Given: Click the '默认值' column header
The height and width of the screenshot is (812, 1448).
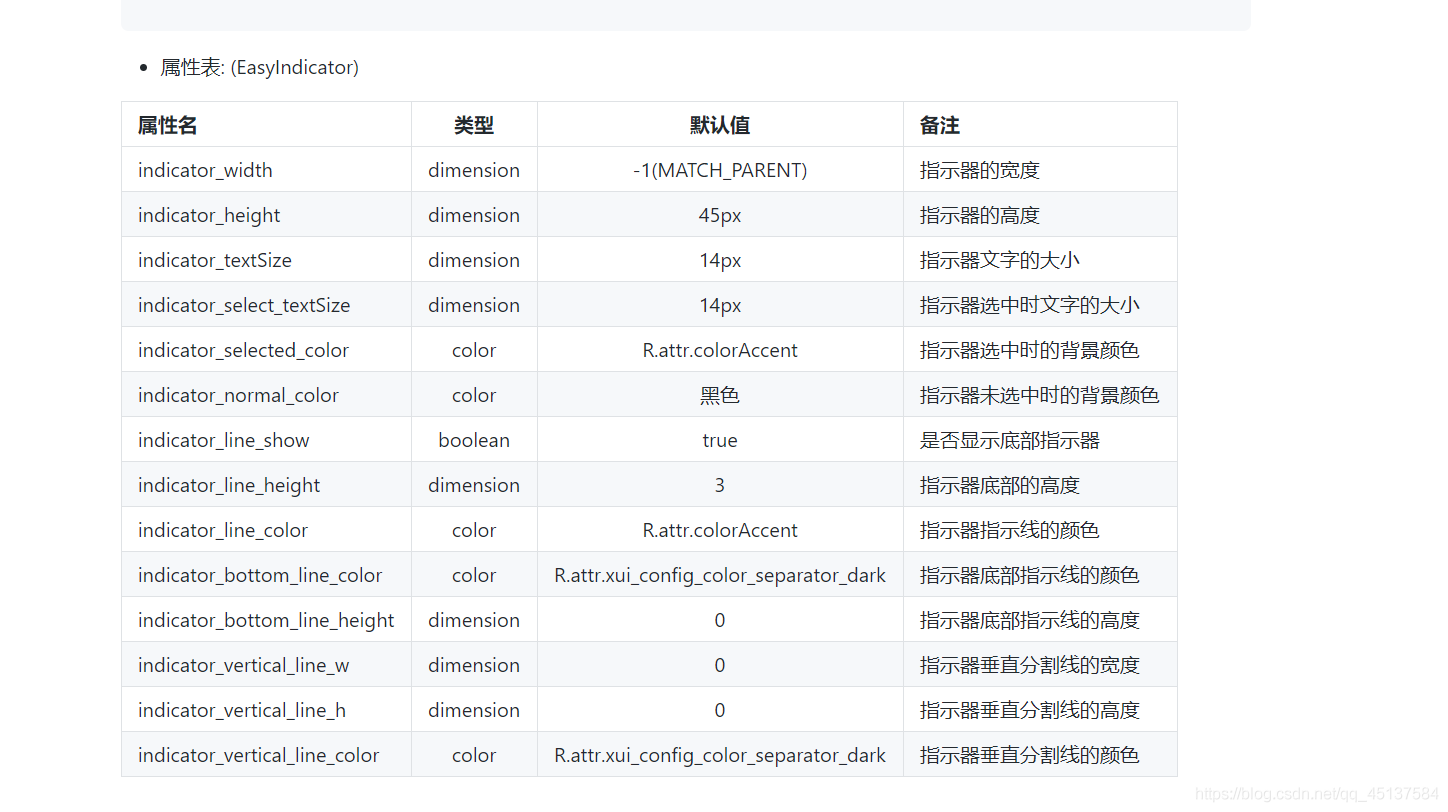Looking at the screenshot, I should pos(720,125).
